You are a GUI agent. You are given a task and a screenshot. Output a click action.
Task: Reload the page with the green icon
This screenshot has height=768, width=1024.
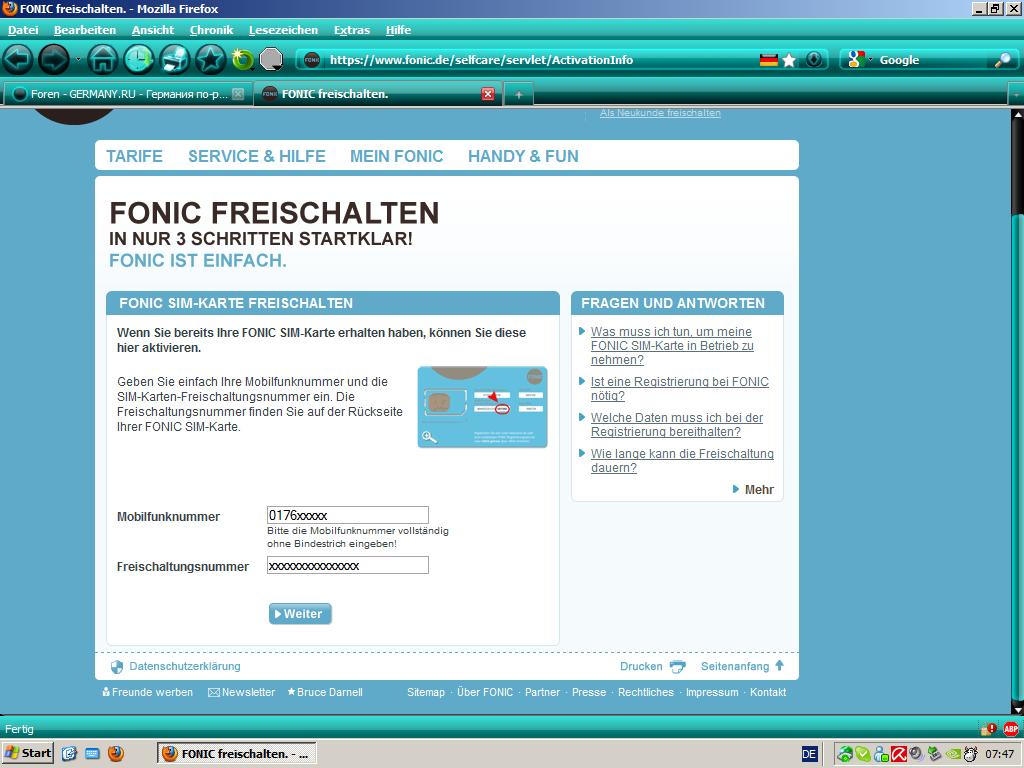pos(243,59)
